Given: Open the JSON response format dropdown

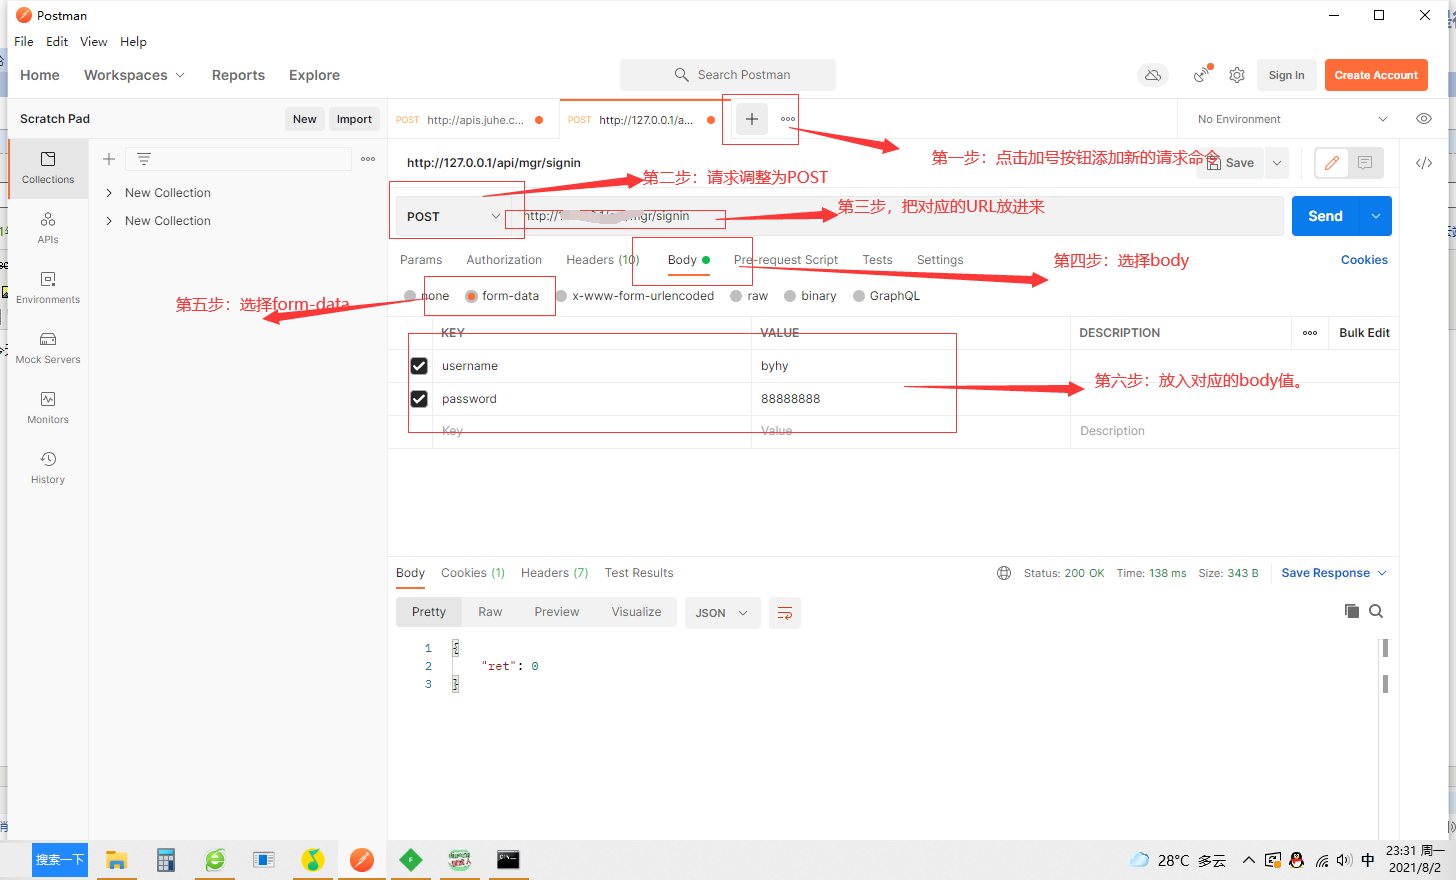Looking at the screenshot, I should coord(723,613).
